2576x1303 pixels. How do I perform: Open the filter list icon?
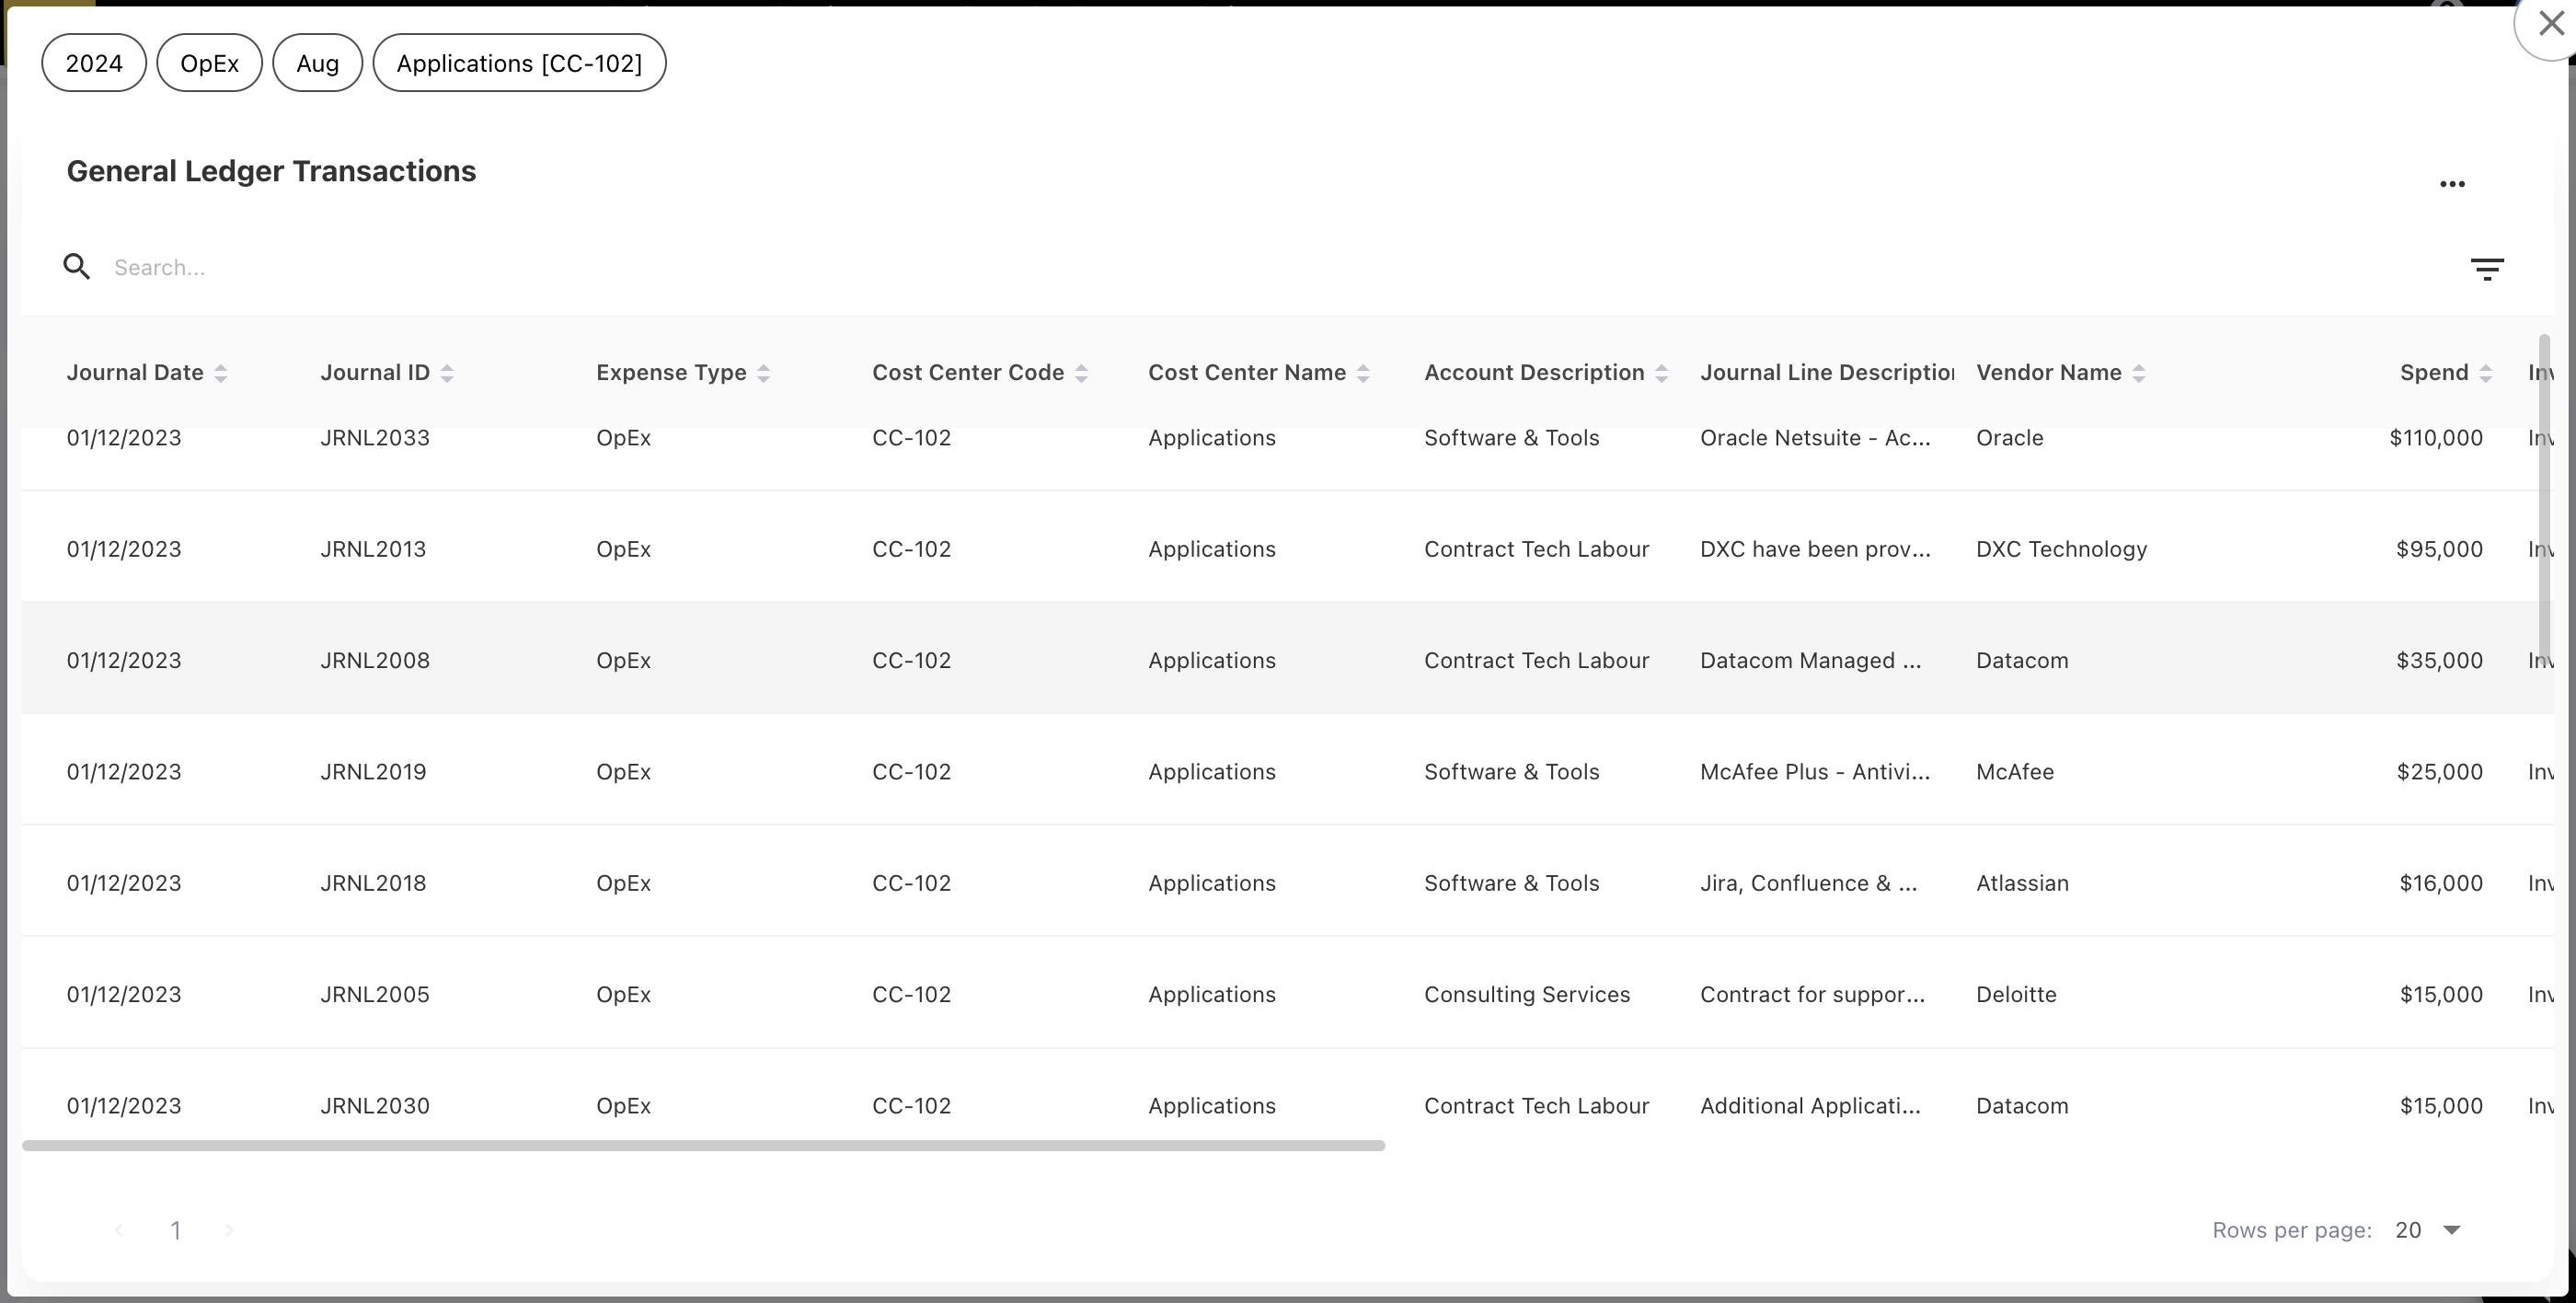click(2486, 268)
